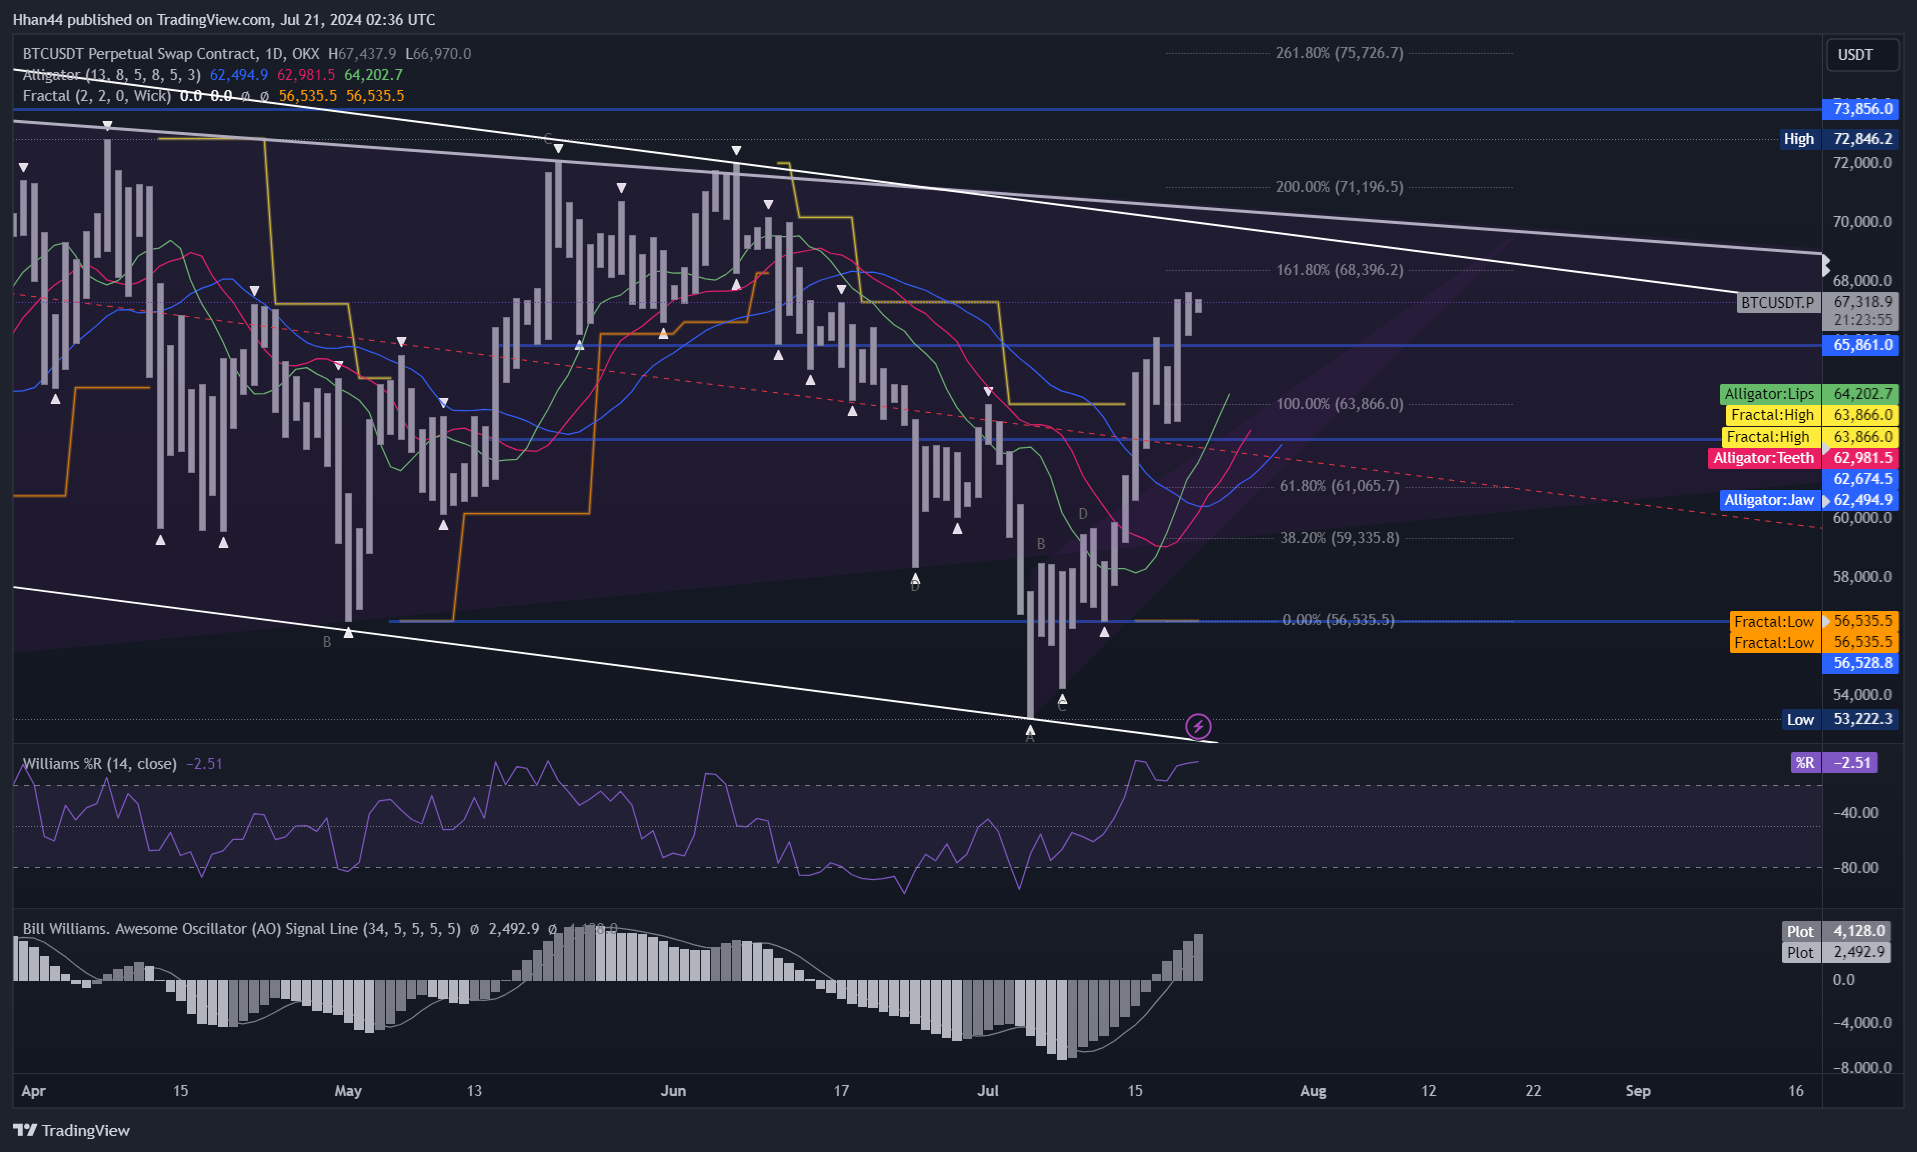Click Jul on the date axis
This screenshot has width=1917, height=1152.
point(988,1091)
